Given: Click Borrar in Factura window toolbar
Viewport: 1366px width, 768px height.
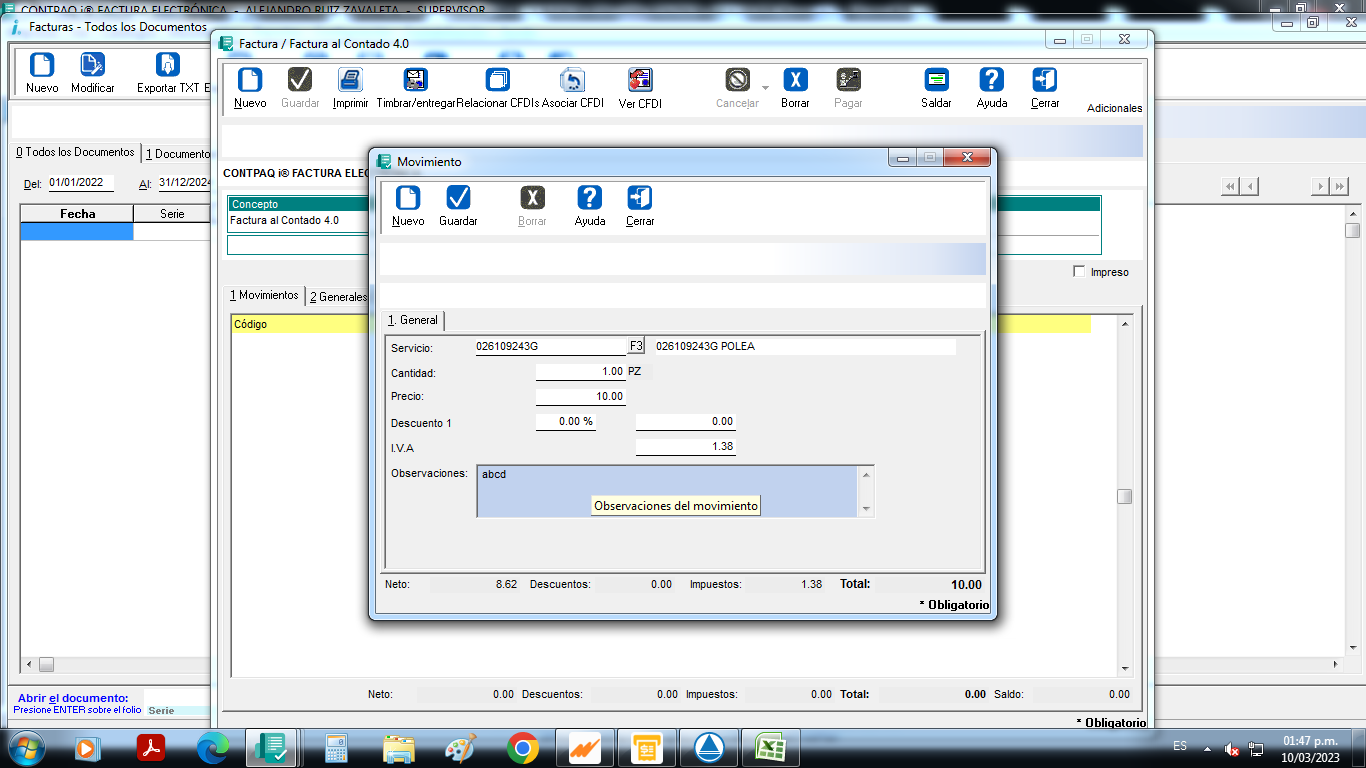Looking at the screenshot, I should pyautogui.click(x=795, y=80).
